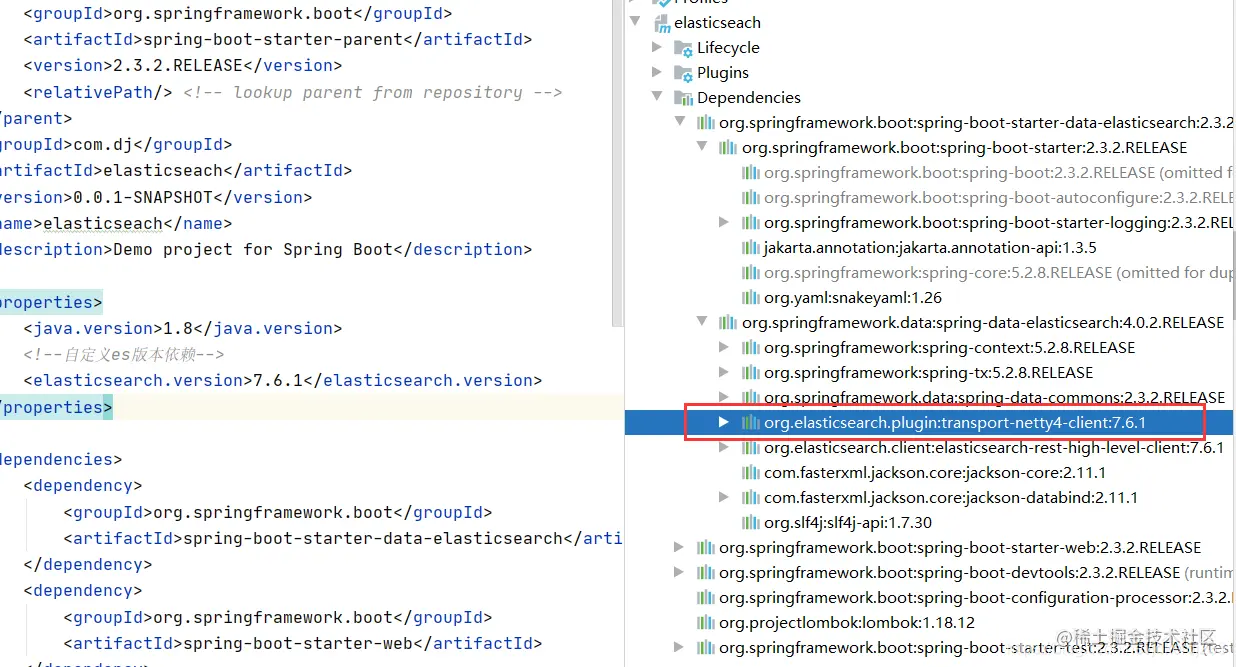Screen dimensions: 1236x667
Task: Collapse spring-boot-starter-data-elasticsearch dependency
Action: [680, 122]
